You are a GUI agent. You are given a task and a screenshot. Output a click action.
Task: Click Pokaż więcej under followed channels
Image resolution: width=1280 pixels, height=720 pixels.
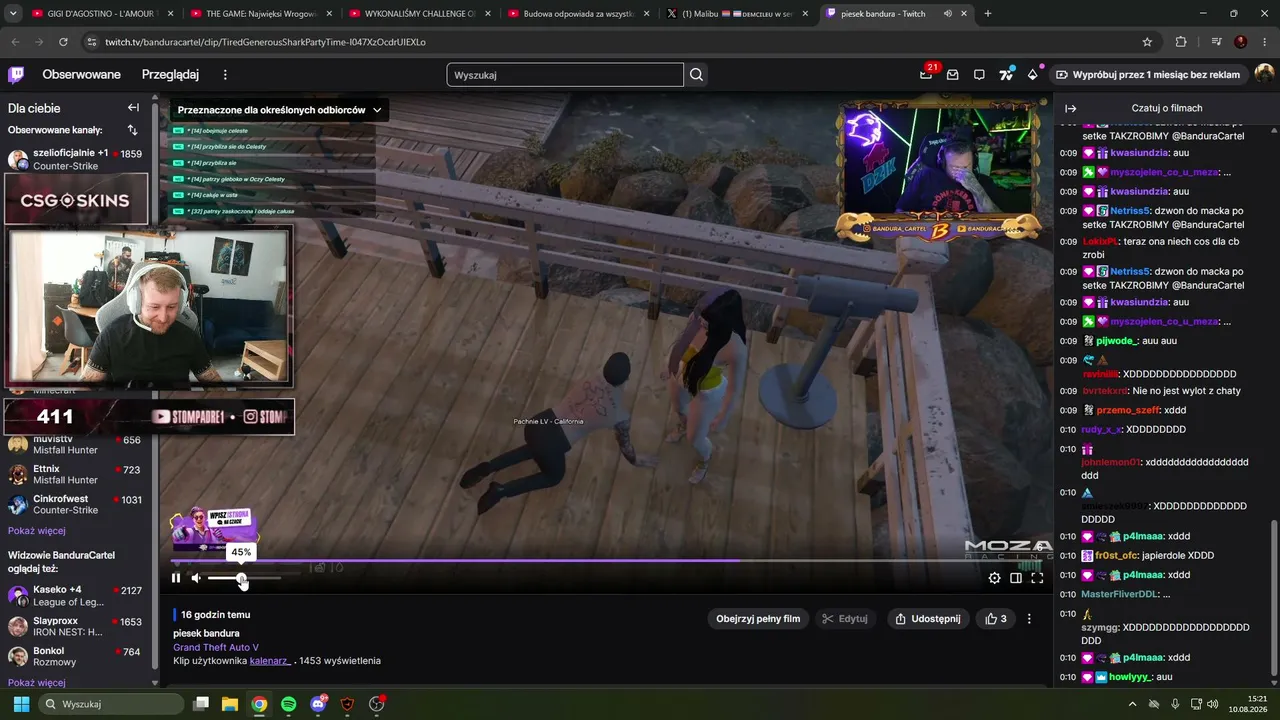pos(37,531)
